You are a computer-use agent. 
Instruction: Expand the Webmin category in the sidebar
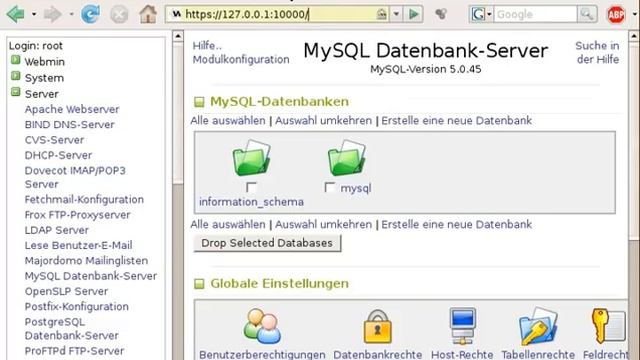(16, 60)
